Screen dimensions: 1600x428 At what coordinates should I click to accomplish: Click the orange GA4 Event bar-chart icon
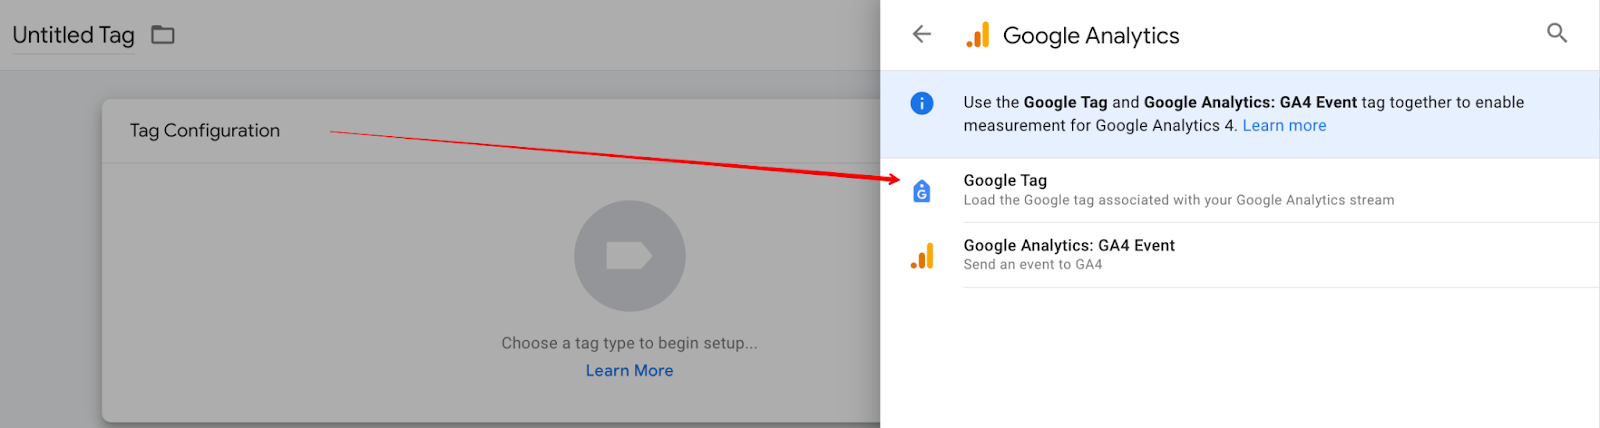point(922,256)
